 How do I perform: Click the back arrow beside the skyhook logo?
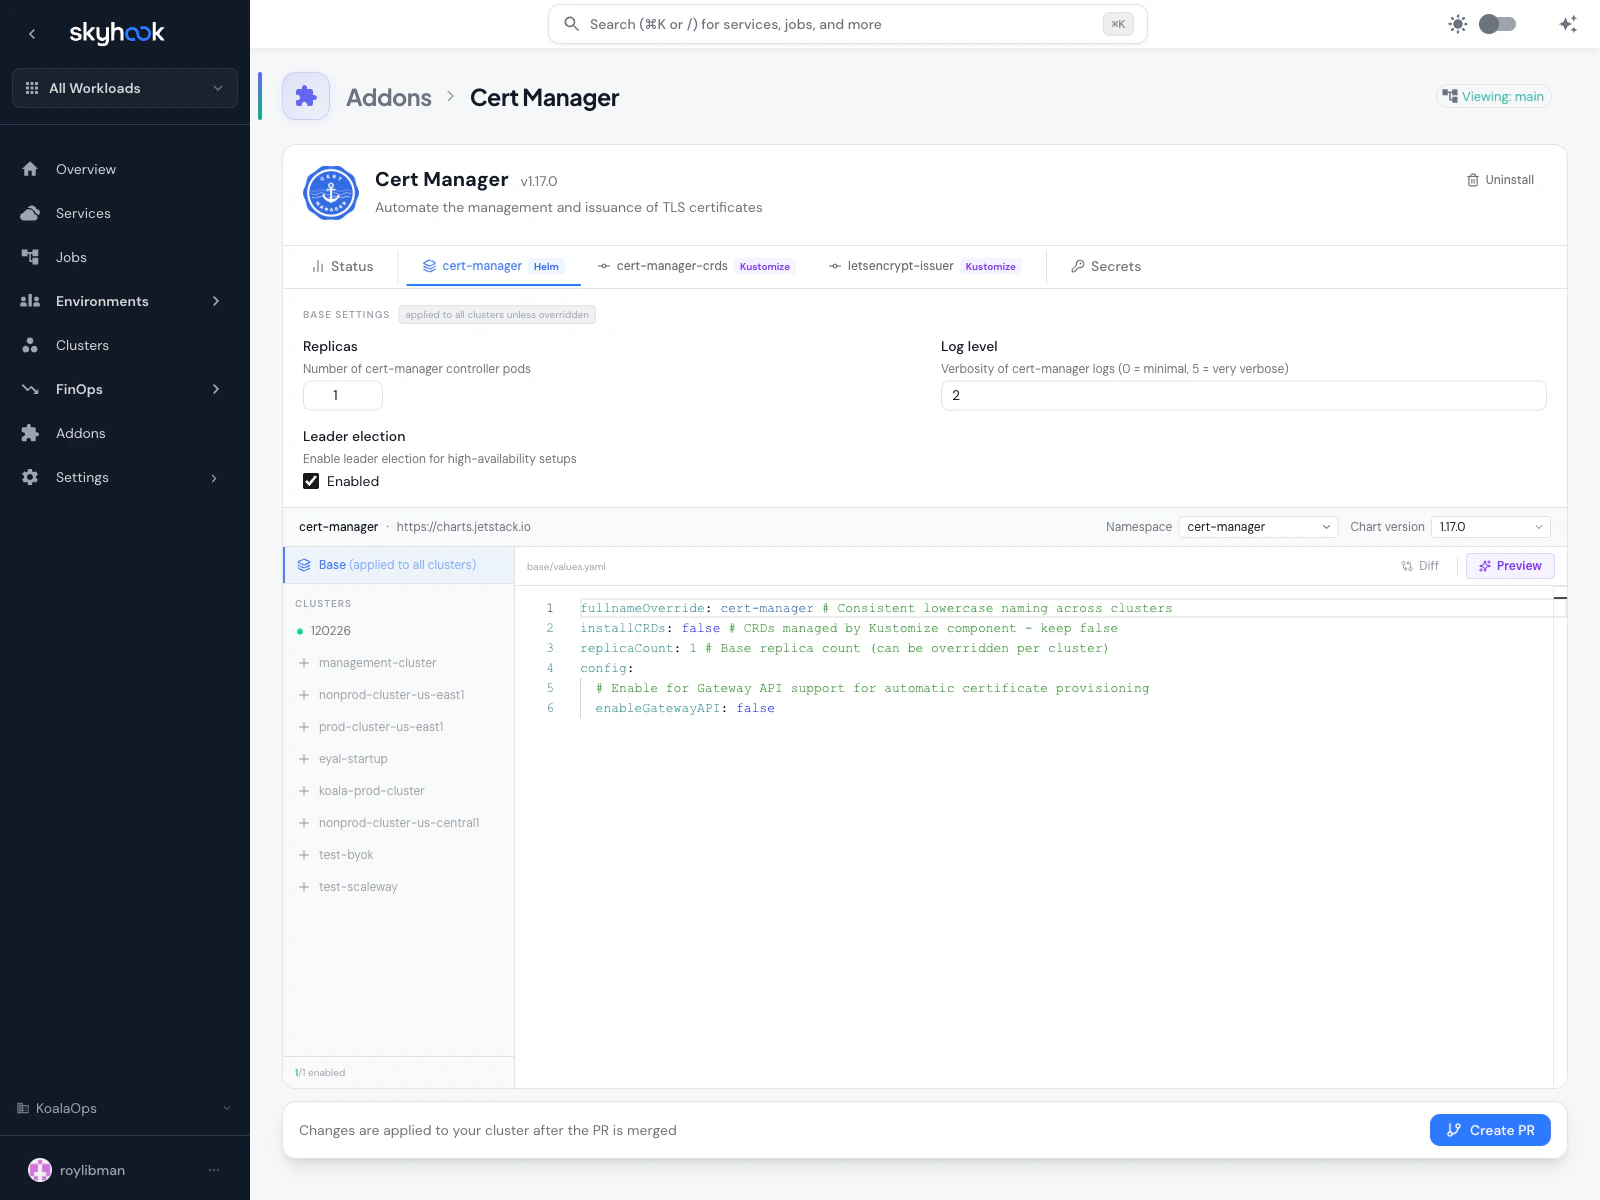(32, 33)
